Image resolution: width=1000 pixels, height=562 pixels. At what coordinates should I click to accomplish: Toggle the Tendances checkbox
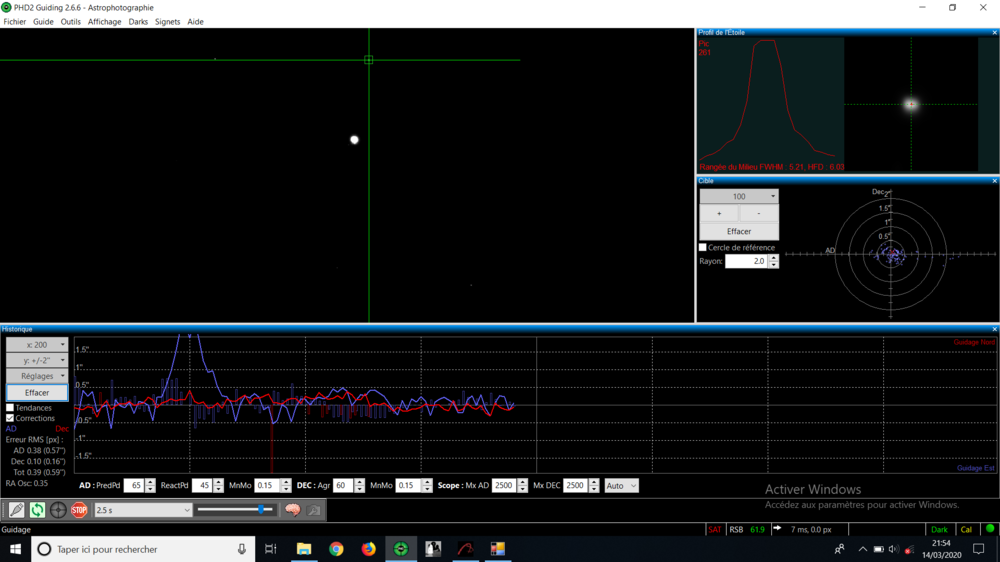coord(10,408)
